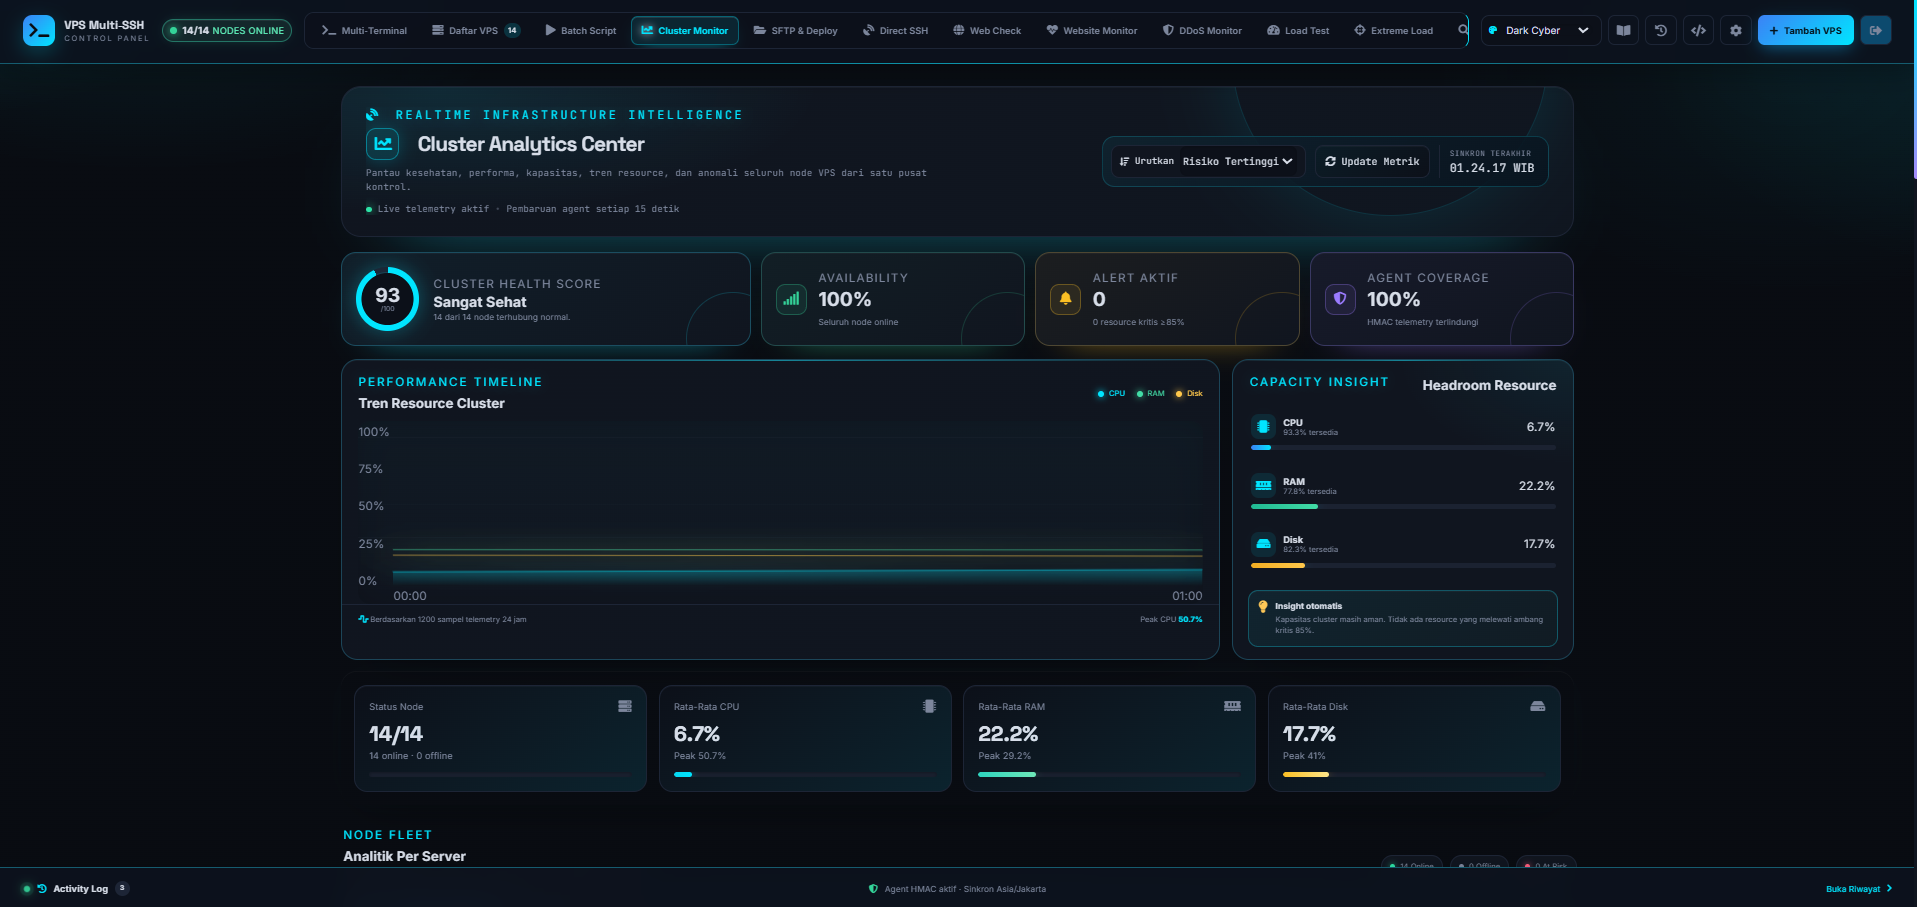Click the cluster health score 93 ring
1917x907 pixels.
coord(387,299)
